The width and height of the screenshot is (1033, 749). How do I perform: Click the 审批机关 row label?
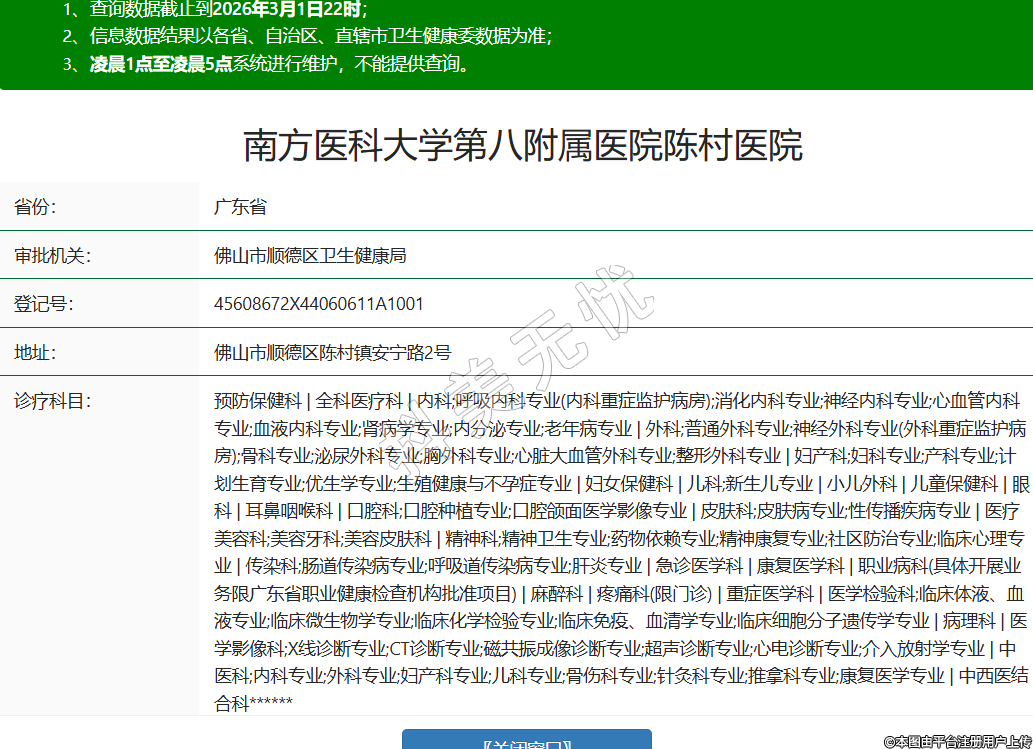(x=52, y=255)
